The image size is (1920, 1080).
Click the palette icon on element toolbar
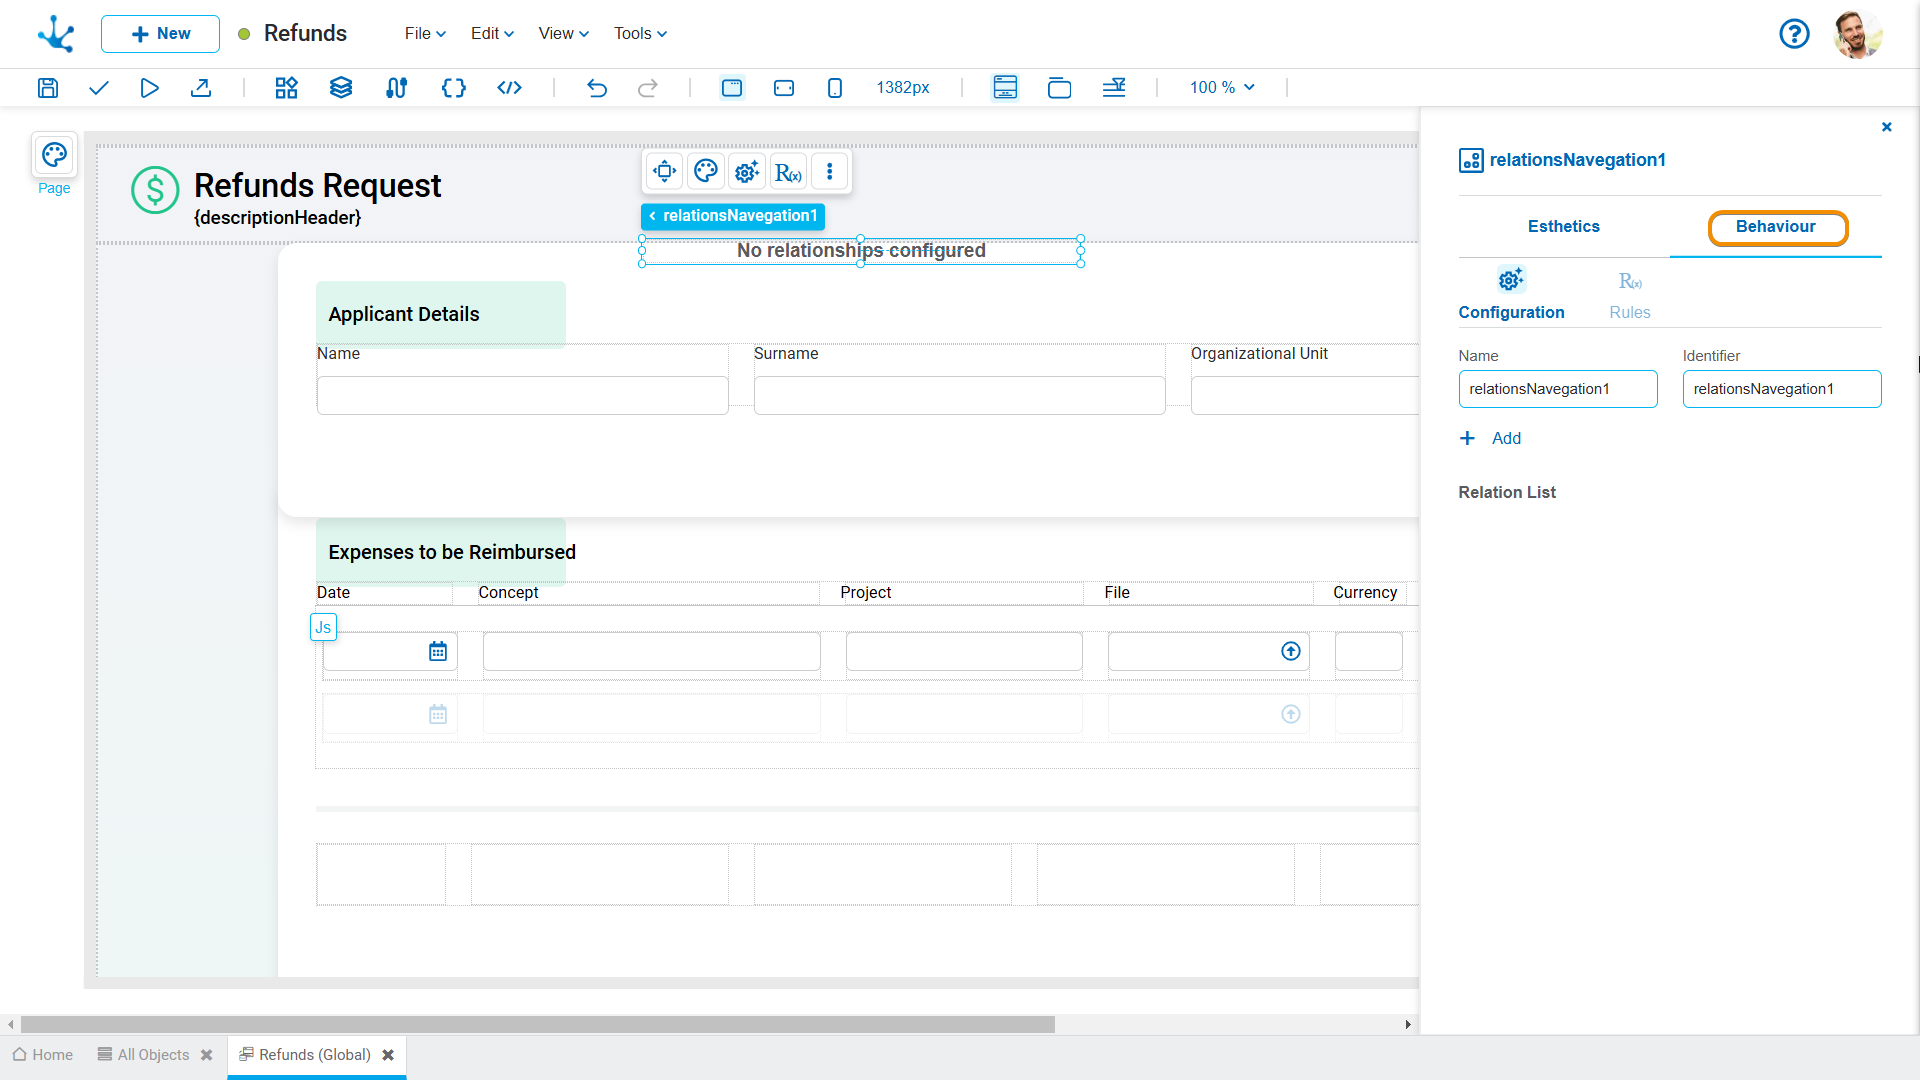(x=705, y=172)
